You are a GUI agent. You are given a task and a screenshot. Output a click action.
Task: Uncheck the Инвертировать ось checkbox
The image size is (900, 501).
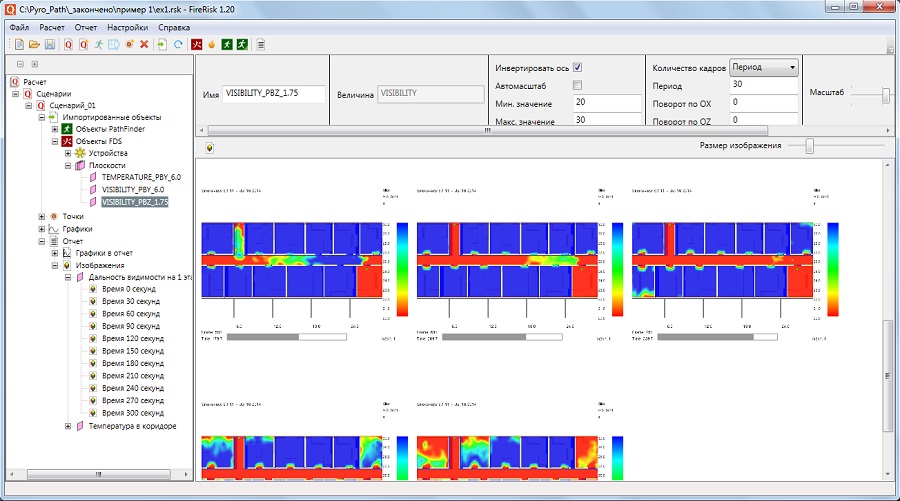(x=577, y=67)
